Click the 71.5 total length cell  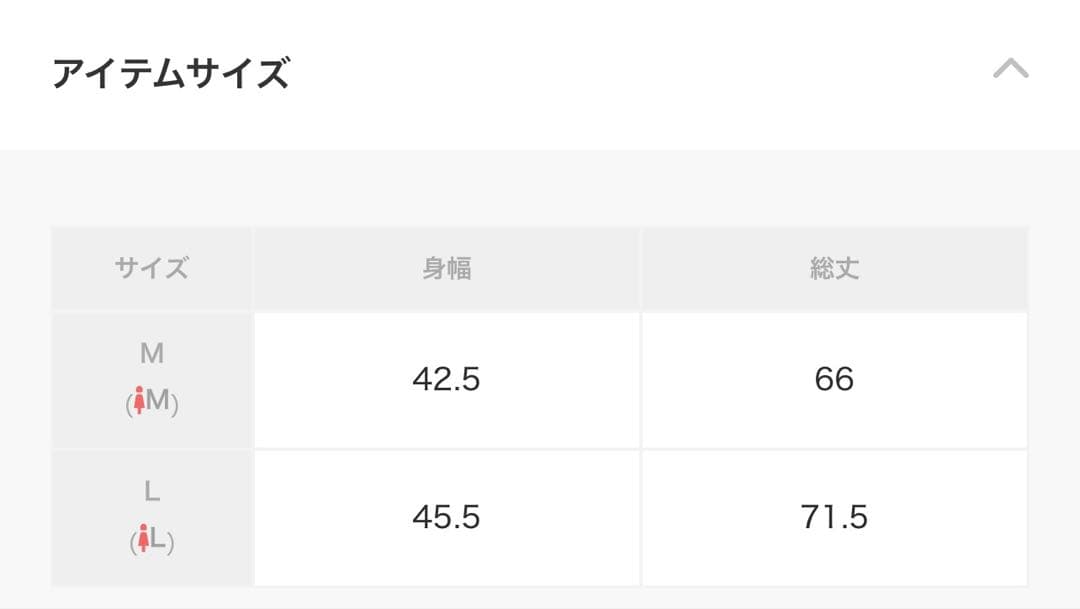tap(834, 517)
